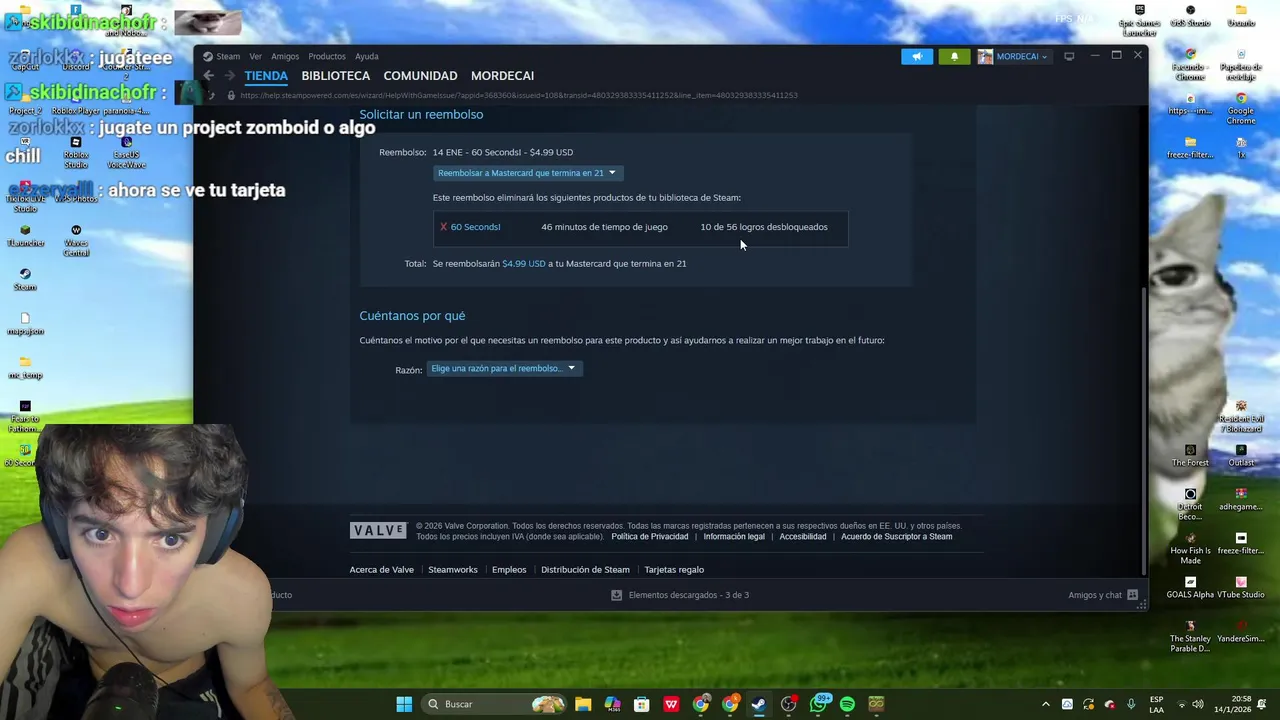The height and width of the screenshot is (720, 1280).
Task: Open Política de Privacidad link
Action: pyautogui.click(x=650, y=537)
